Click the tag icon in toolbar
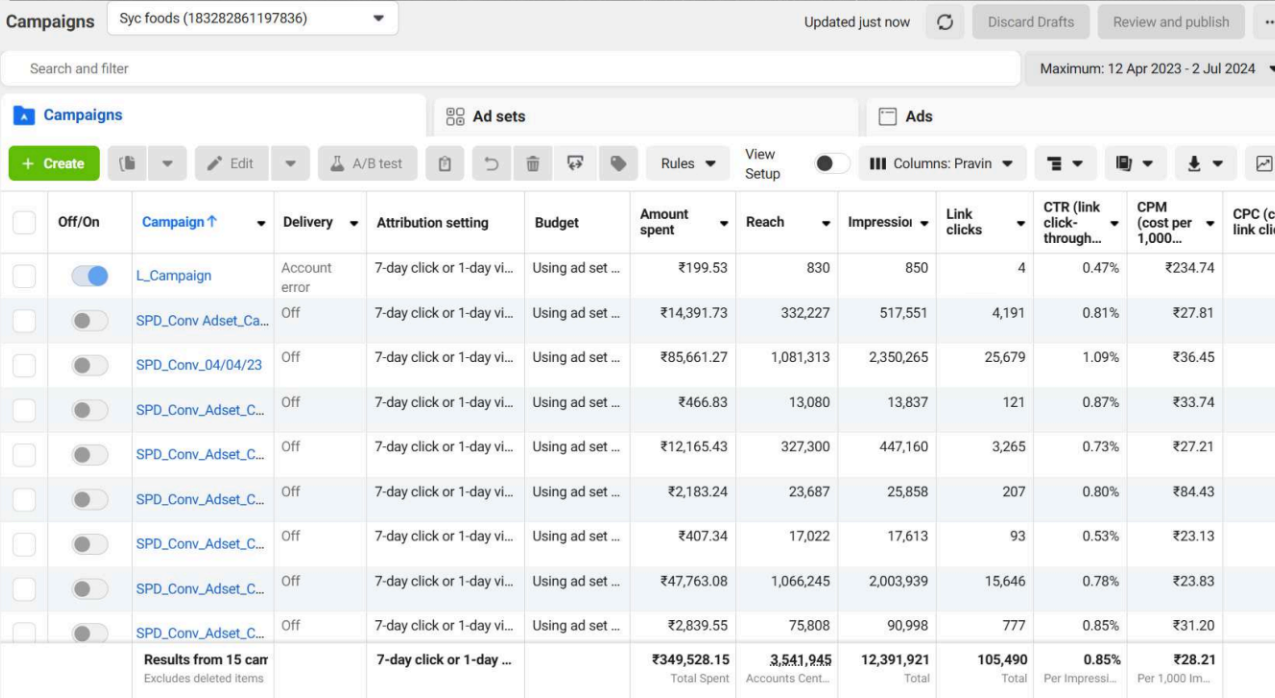The image size is (1275, 698). [x=618, y=164]
